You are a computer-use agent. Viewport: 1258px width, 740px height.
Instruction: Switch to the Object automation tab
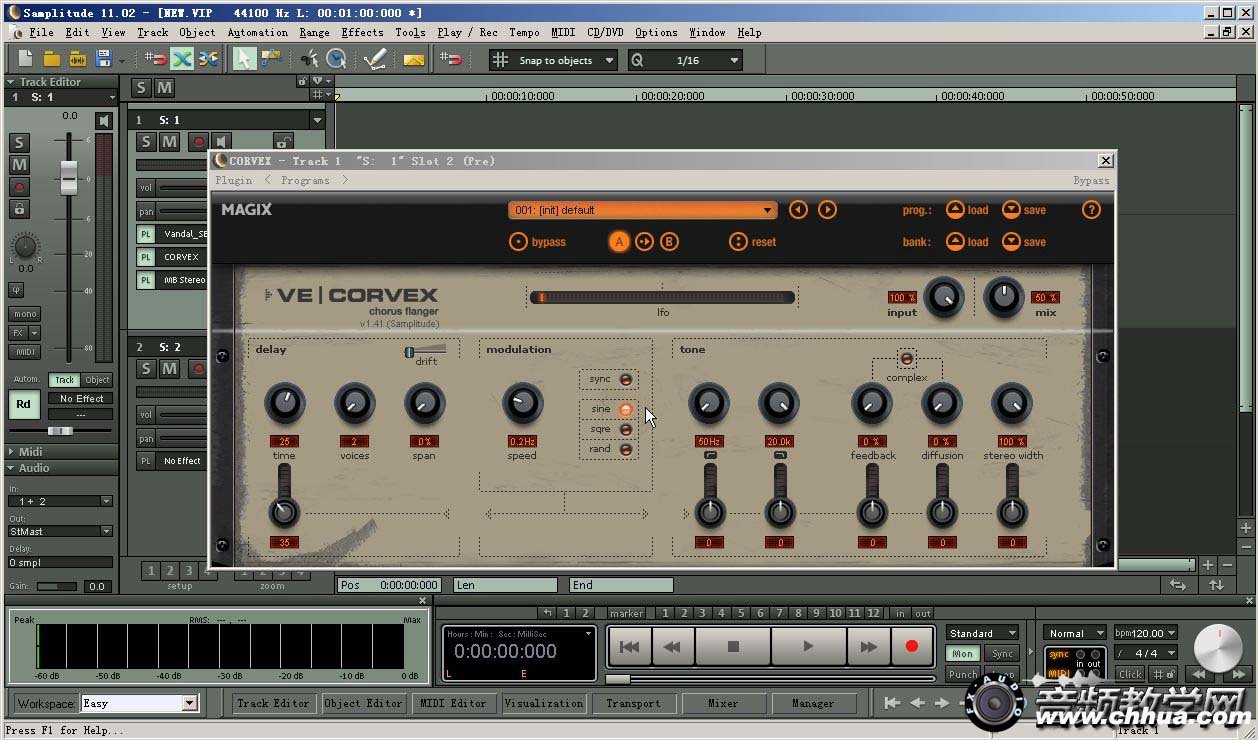(97, 380)
